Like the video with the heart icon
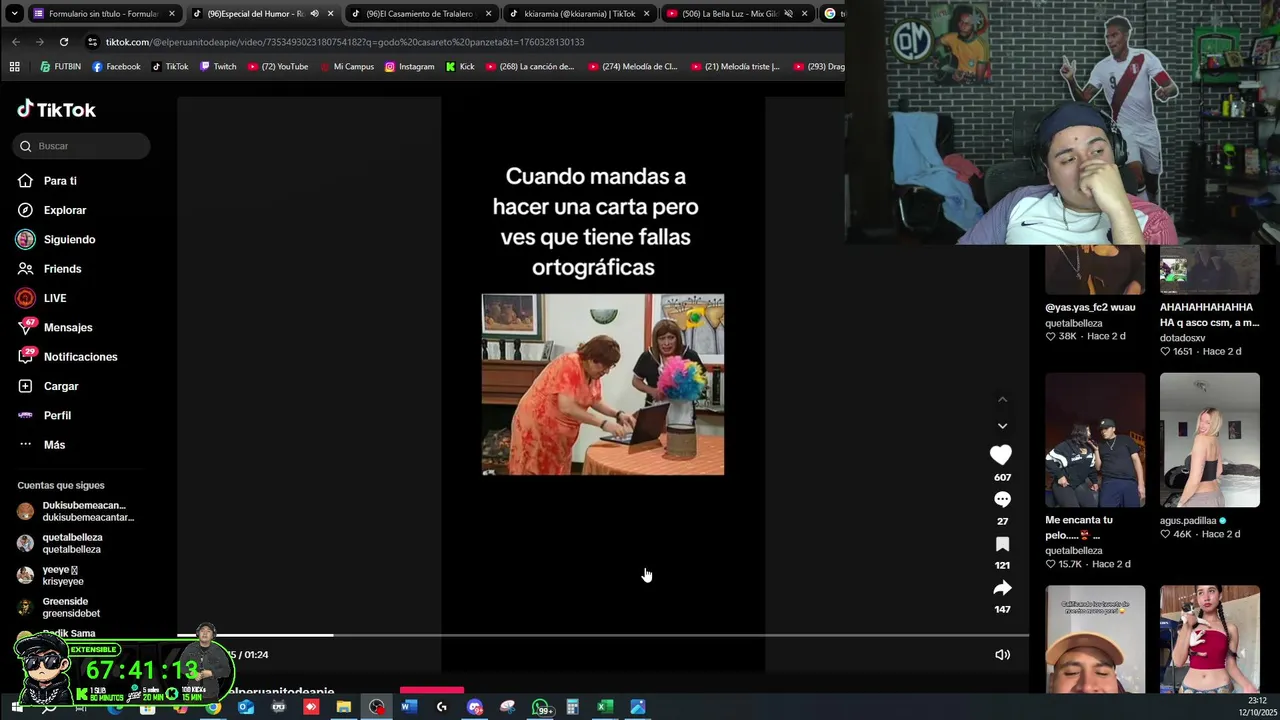 (1001, 455)
